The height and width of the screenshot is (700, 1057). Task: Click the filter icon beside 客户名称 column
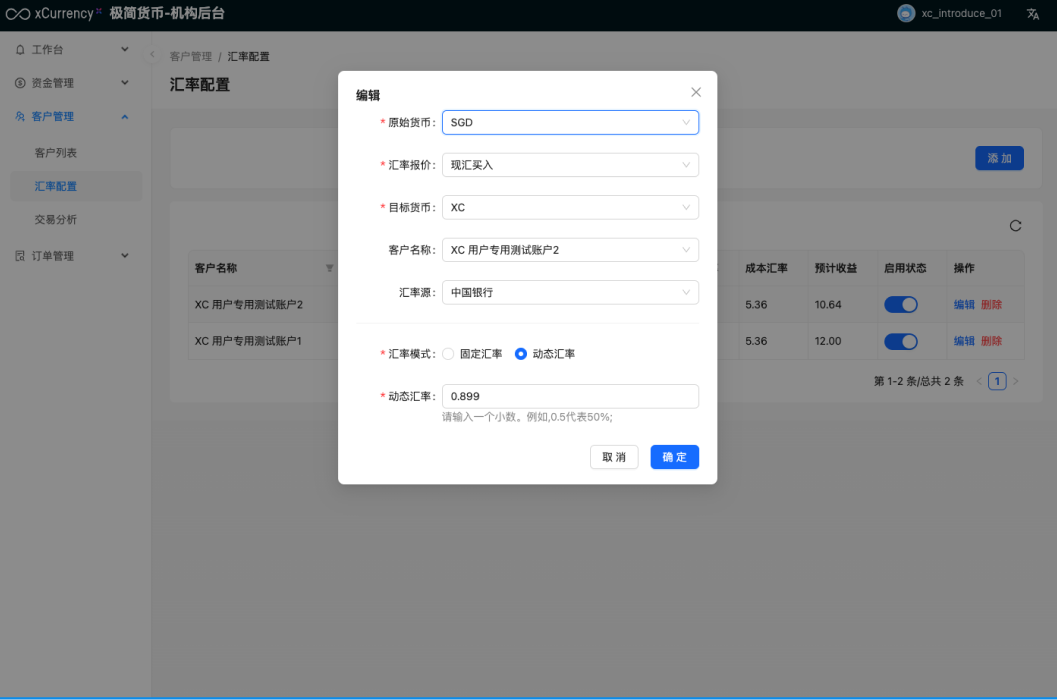pos(330,269)
